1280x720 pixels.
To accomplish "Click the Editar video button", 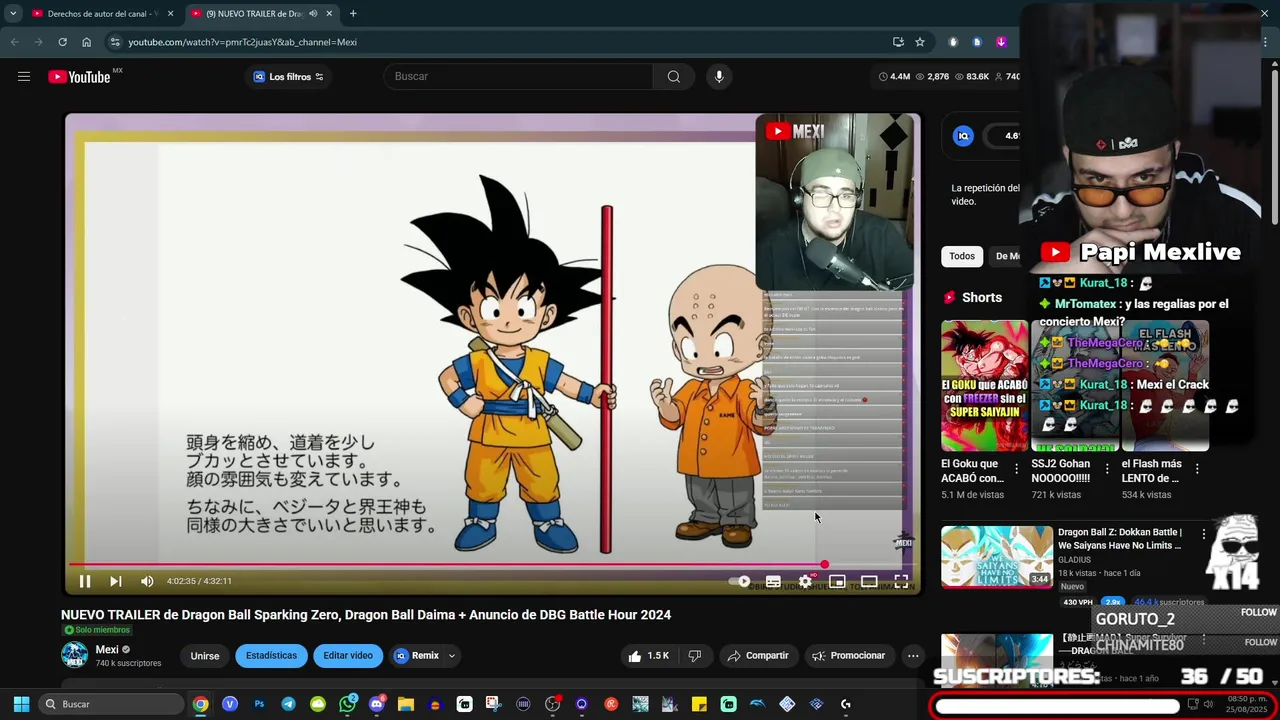I will coord(348,656).
